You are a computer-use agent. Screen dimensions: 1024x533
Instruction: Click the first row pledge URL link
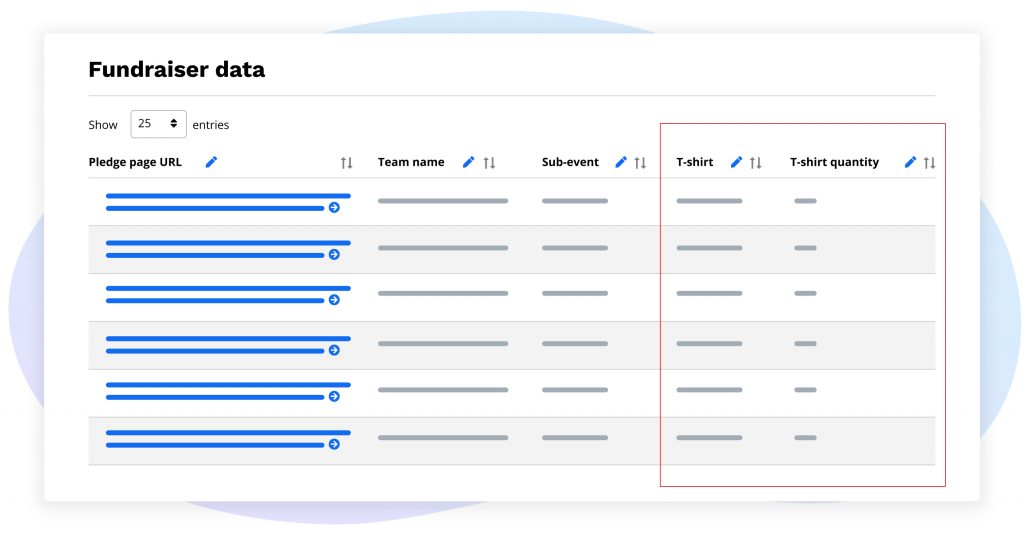228,196
